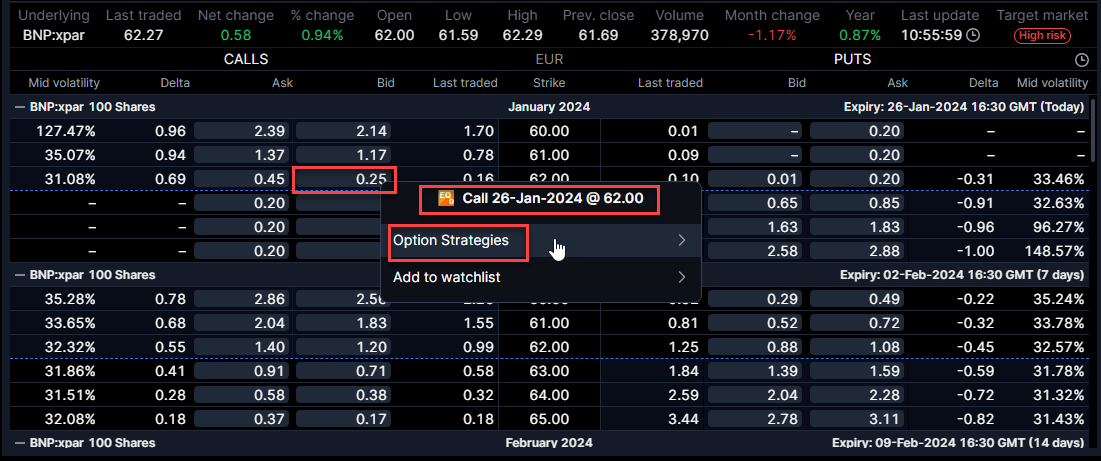Click put ask price 3.11 at strike 65.00
This screenshot has width=1101, height=461.
coord(858,417)
